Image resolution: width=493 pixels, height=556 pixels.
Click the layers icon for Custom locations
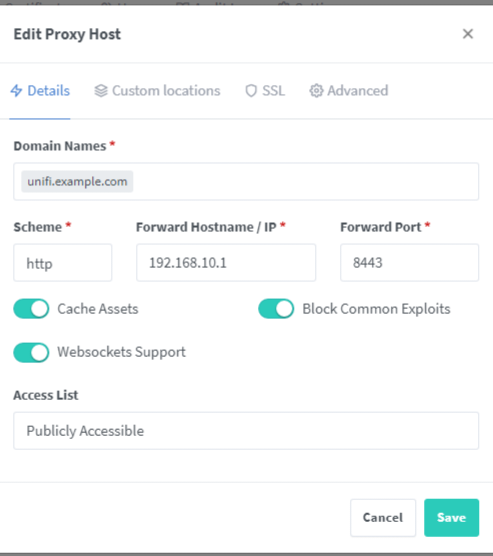pyautogui.click(x=101, y=91)
